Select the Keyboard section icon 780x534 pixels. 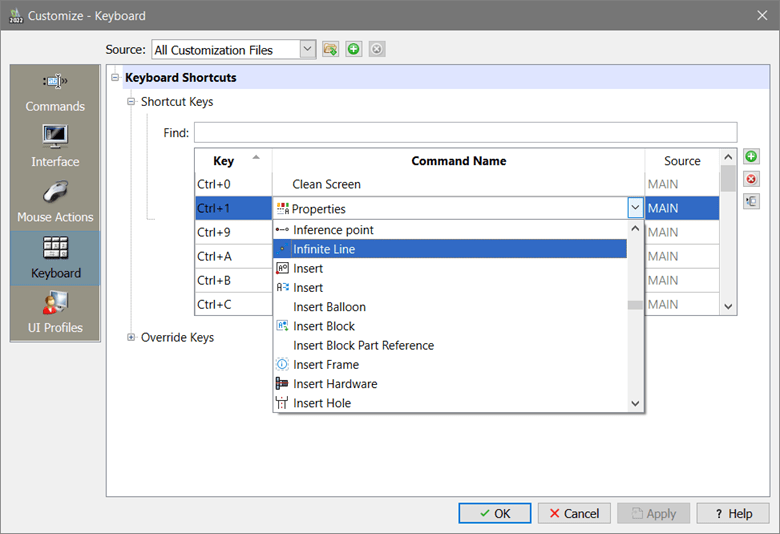[55, 247]
